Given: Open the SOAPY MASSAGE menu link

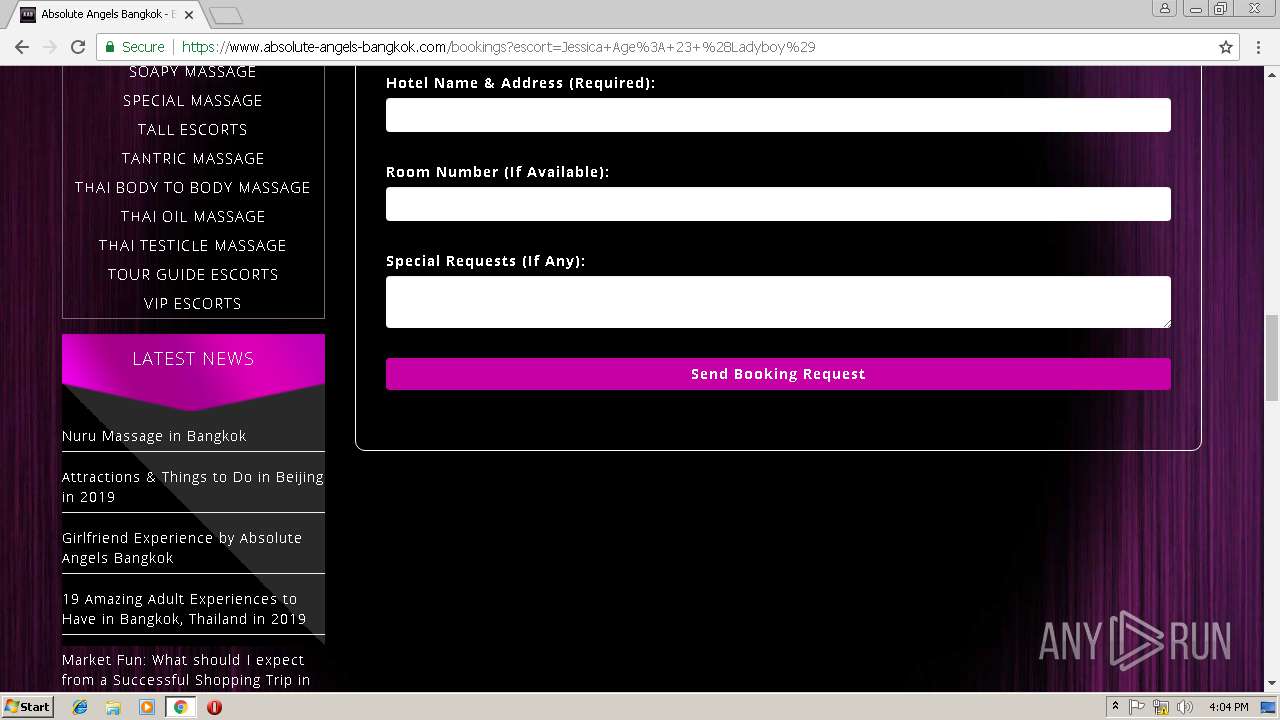Looking at the screenshot, I should pyautogui.click(x=193, y=72).
